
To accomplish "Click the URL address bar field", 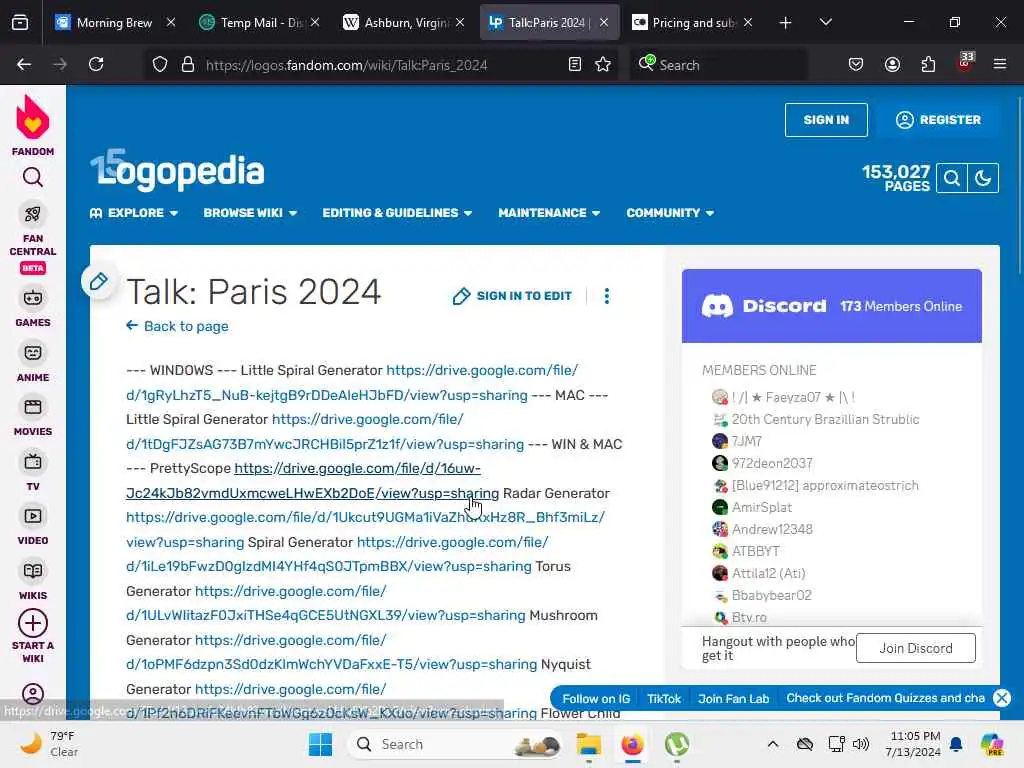I will coord(382,65).
